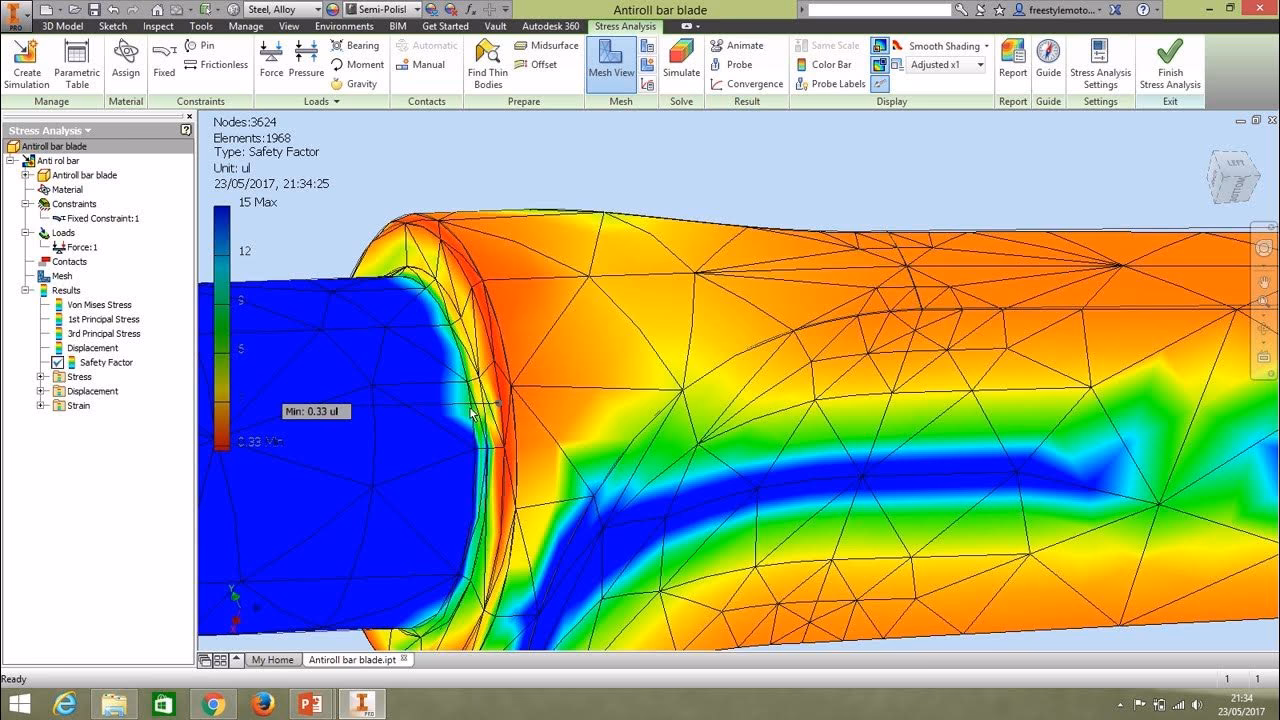
Task: Open the Guide
Action: pyautogui.click(x=1048, y=60)
